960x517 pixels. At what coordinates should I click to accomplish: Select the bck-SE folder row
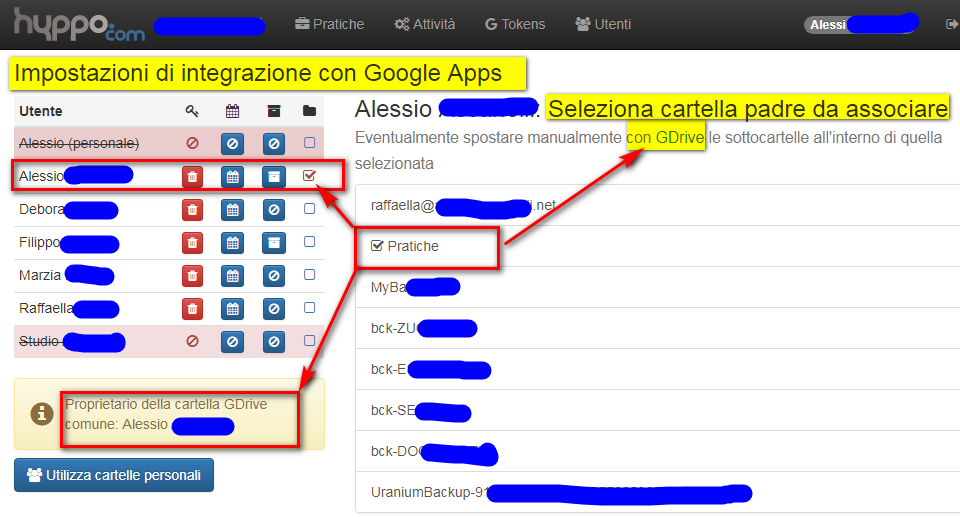[x=658, y=410]
